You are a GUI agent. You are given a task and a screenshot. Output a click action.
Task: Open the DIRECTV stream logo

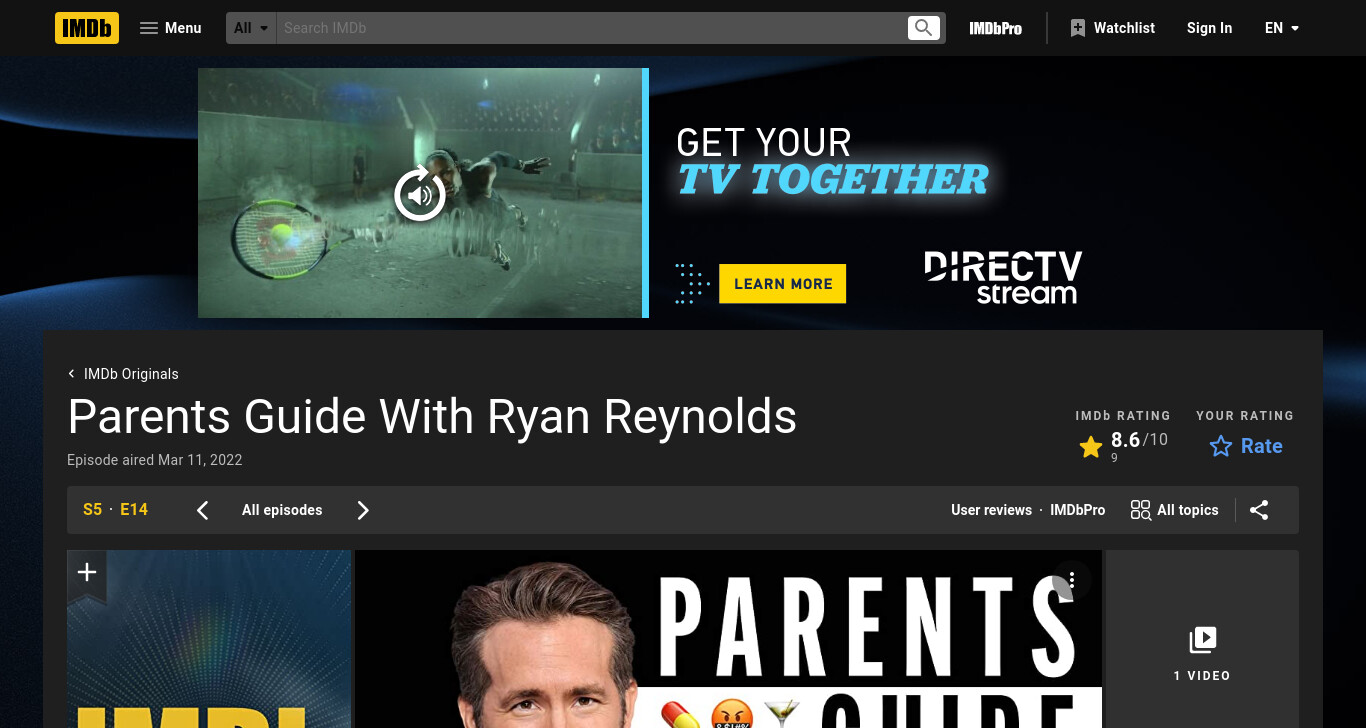pyautogui.click(x=1003, y=278)
